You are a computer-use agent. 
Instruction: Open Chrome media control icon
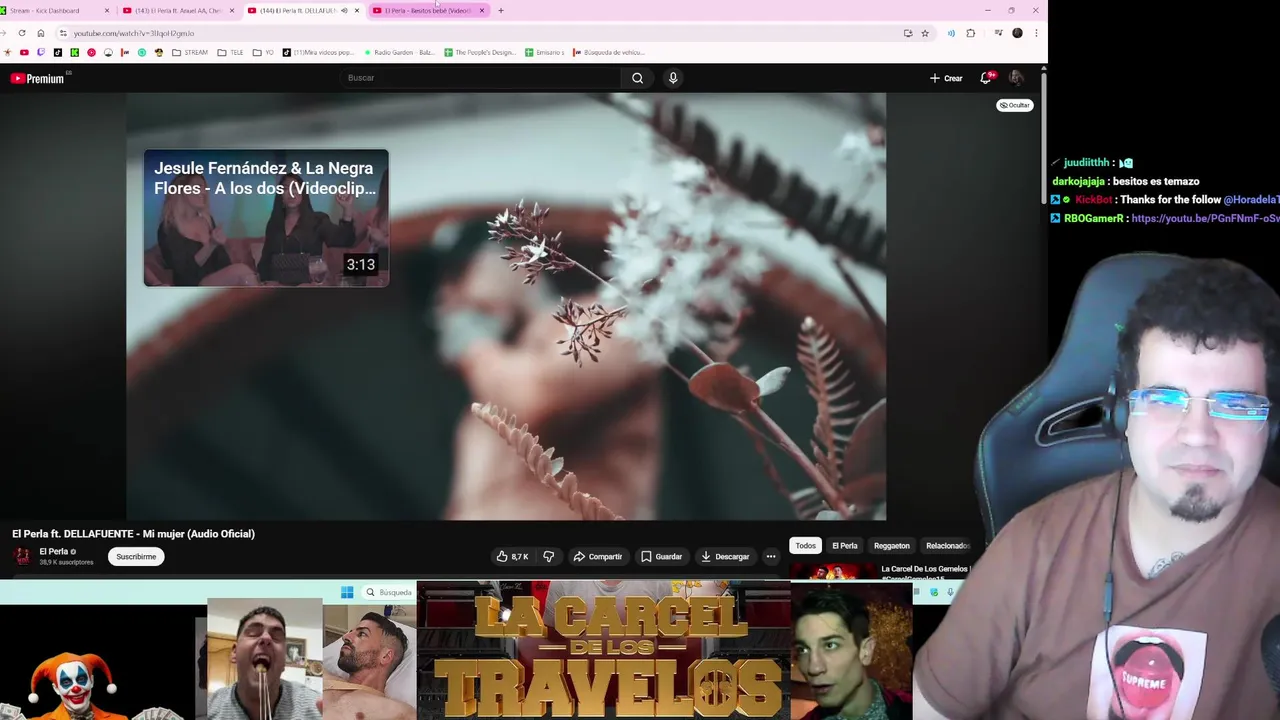998,33
